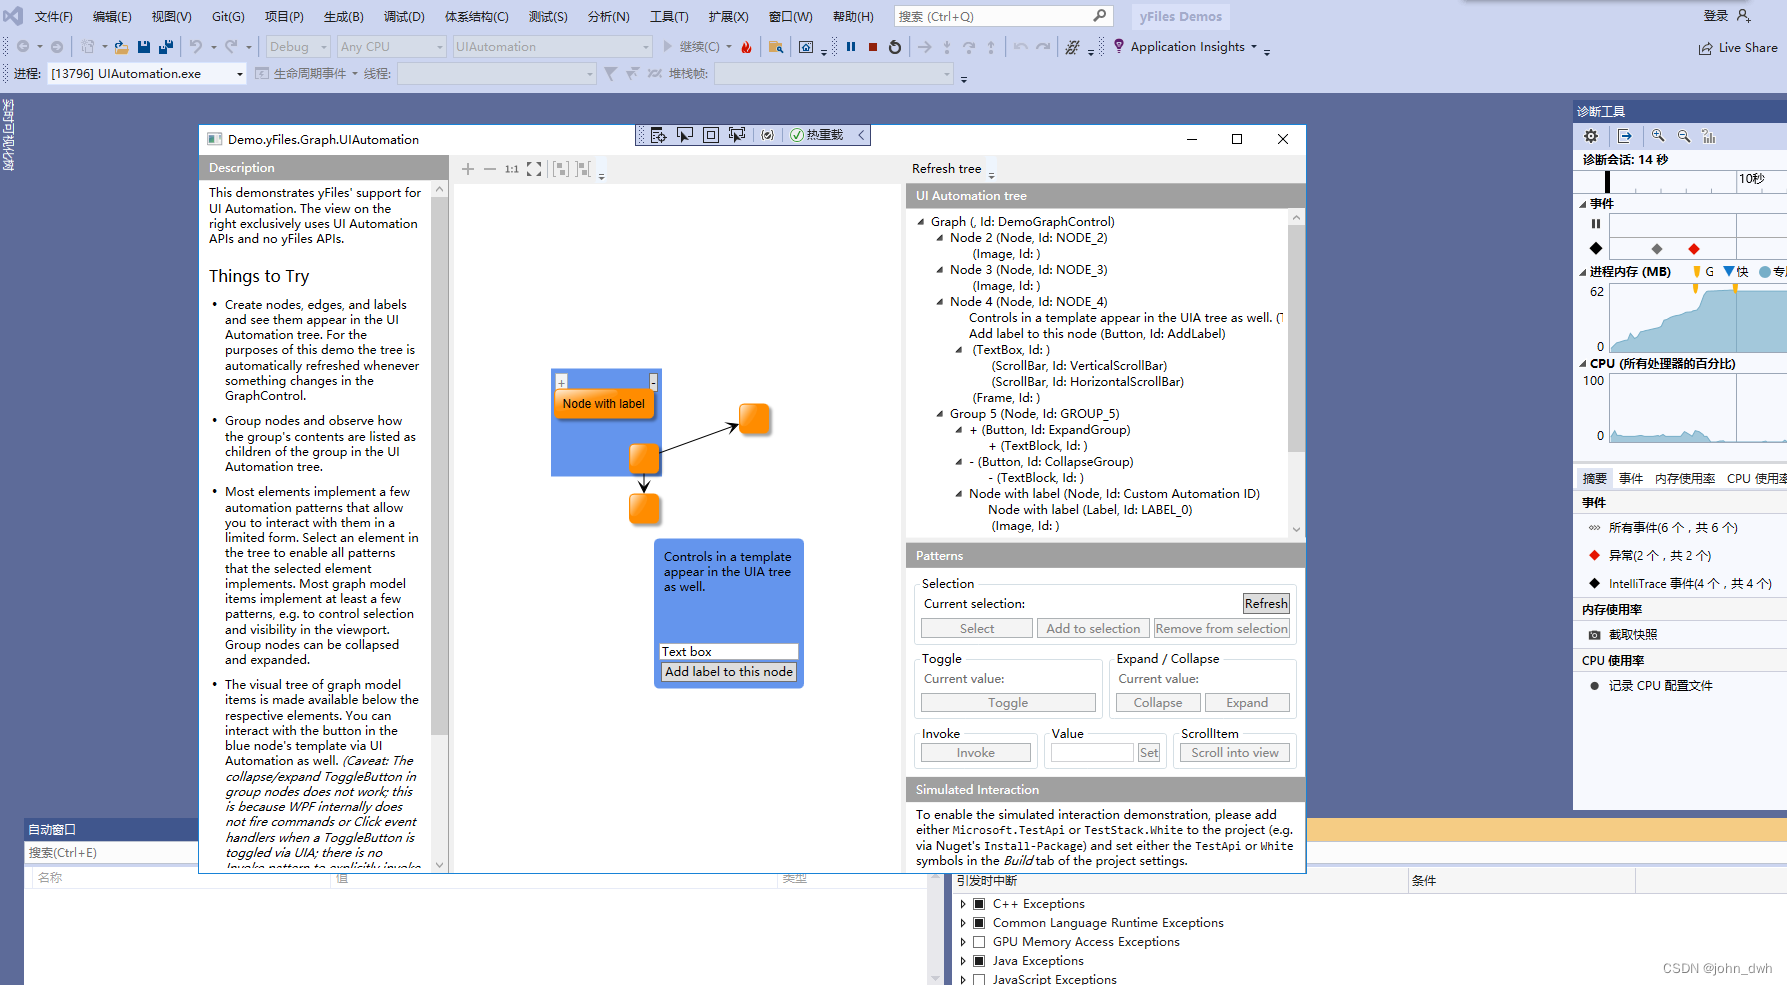The height and width of the screenshot is (985, 1787).
Task: Toggle C++ Exceptions checkbox
Action: [979, 904]
